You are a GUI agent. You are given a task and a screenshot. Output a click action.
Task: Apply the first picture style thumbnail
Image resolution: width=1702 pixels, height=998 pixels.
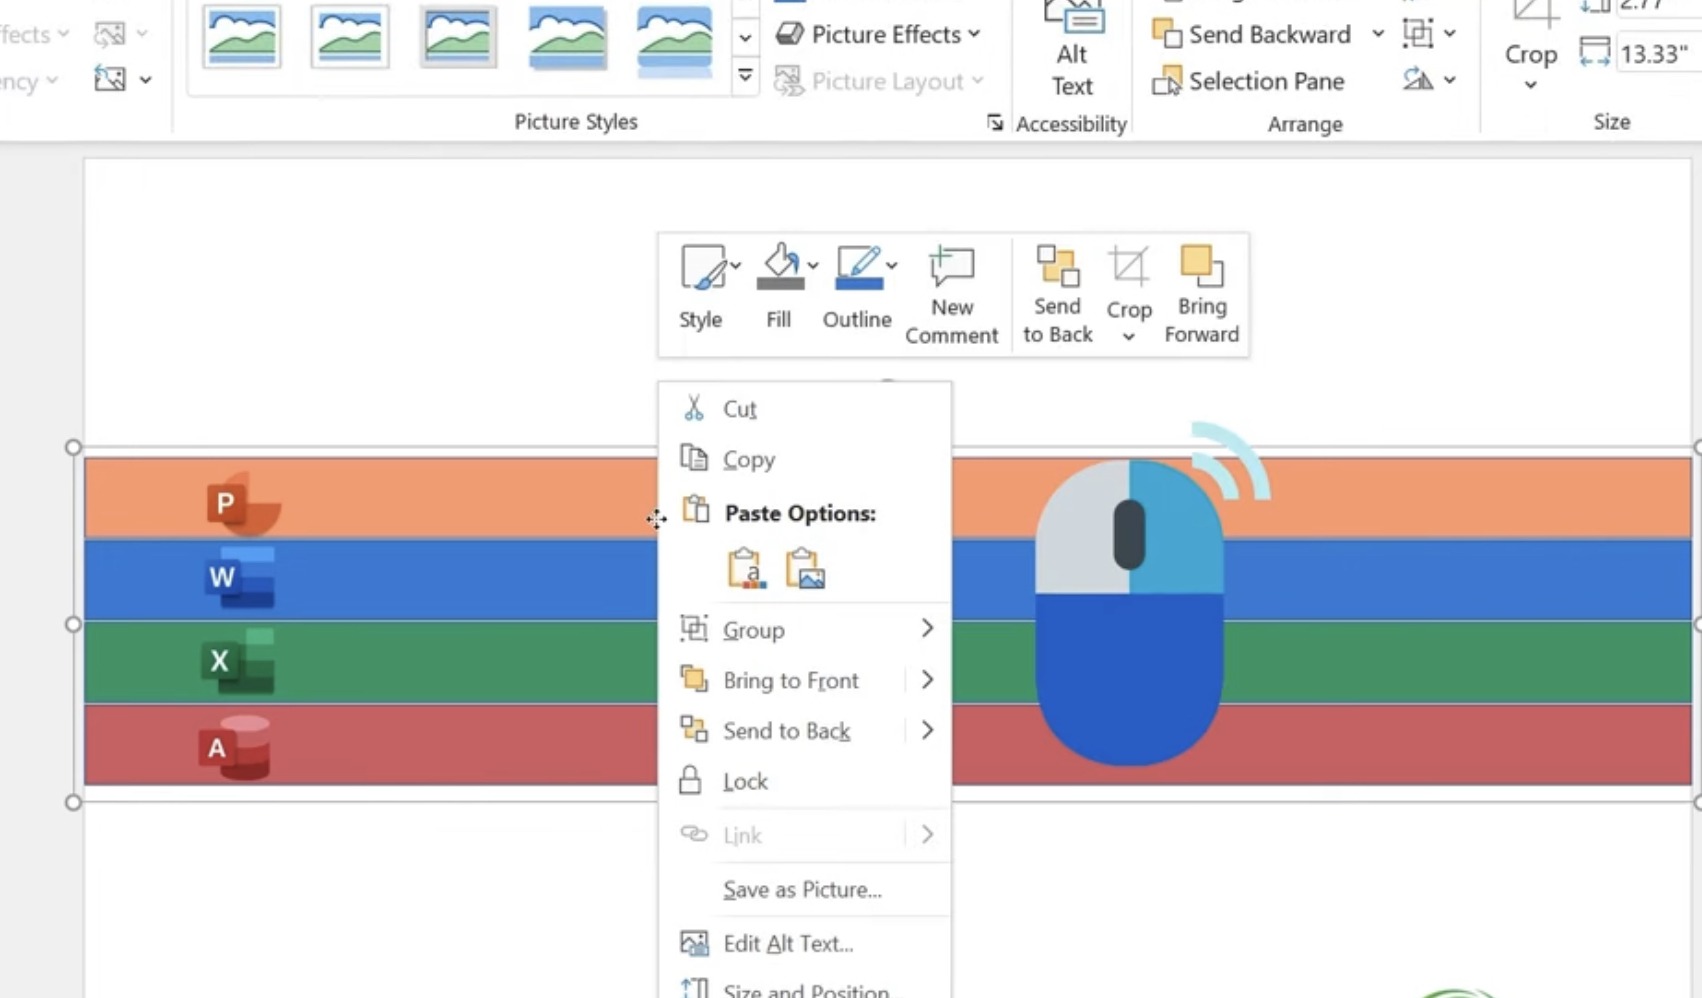pos(242,37)
